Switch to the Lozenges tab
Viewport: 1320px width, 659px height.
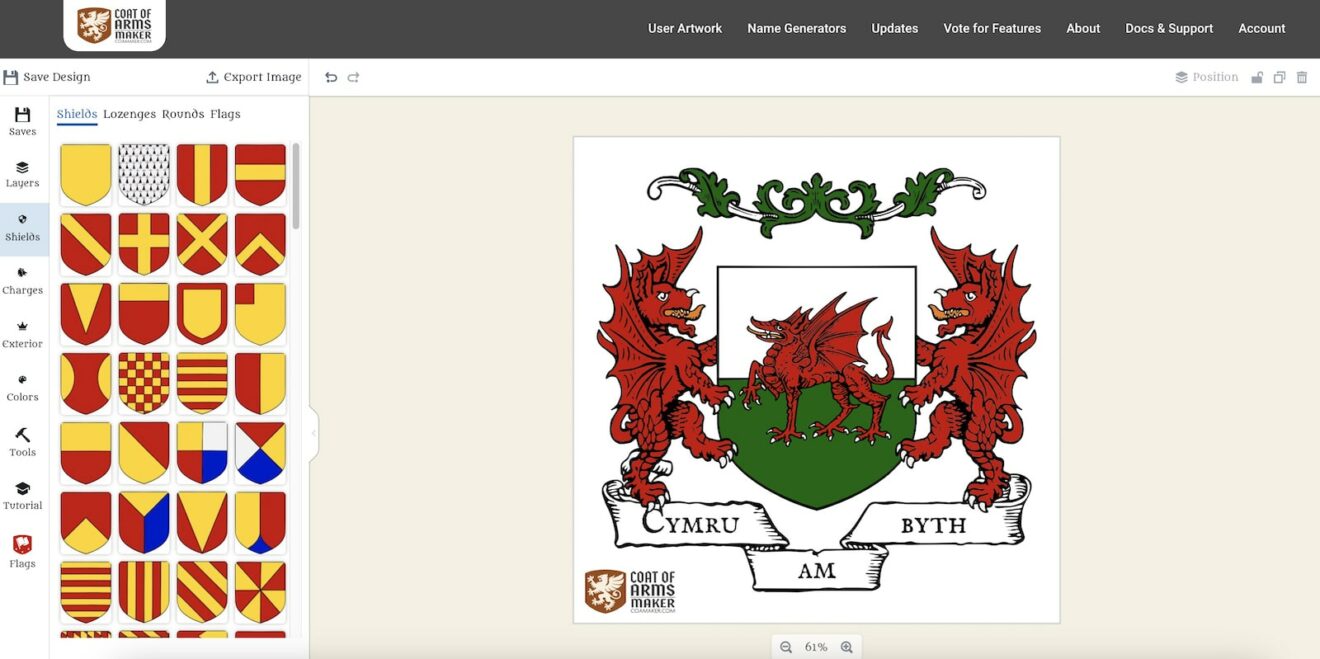click(x=130, y=113)
